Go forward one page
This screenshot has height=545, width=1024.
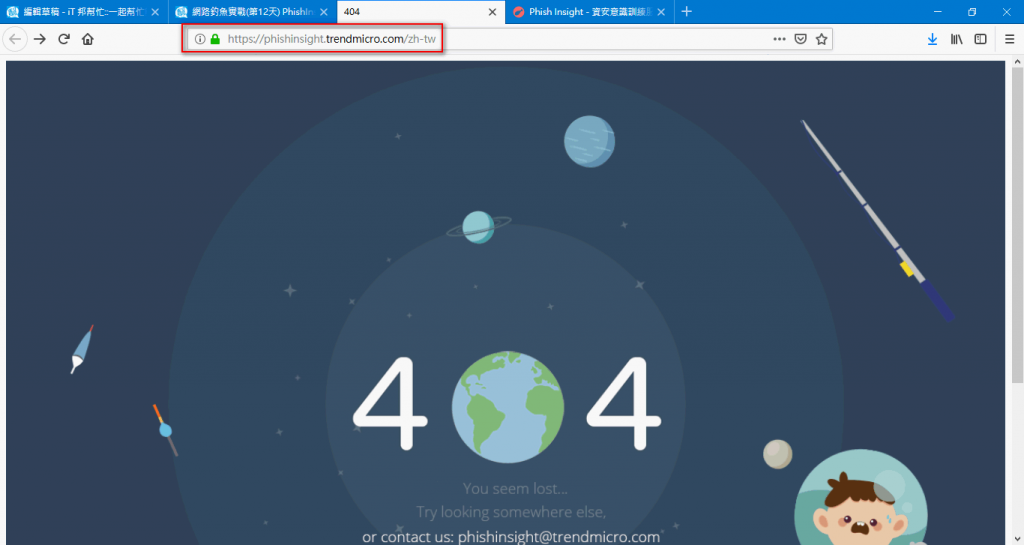pos(40,39)
